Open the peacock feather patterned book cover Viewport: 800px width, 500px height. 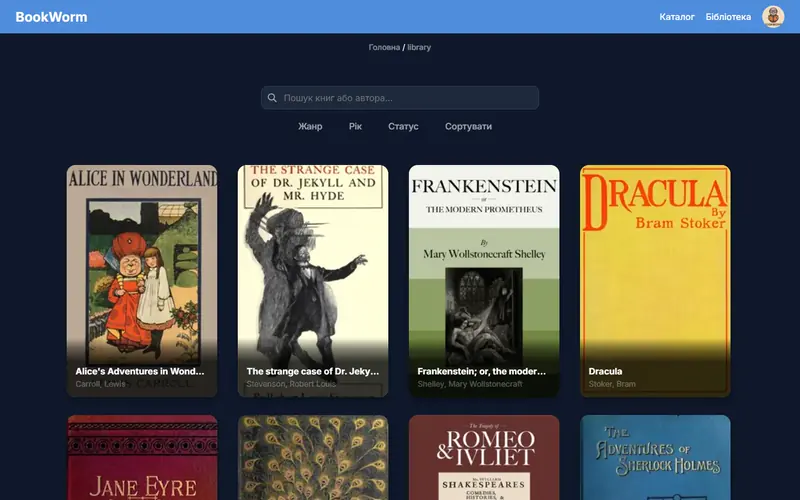[313, 458]
